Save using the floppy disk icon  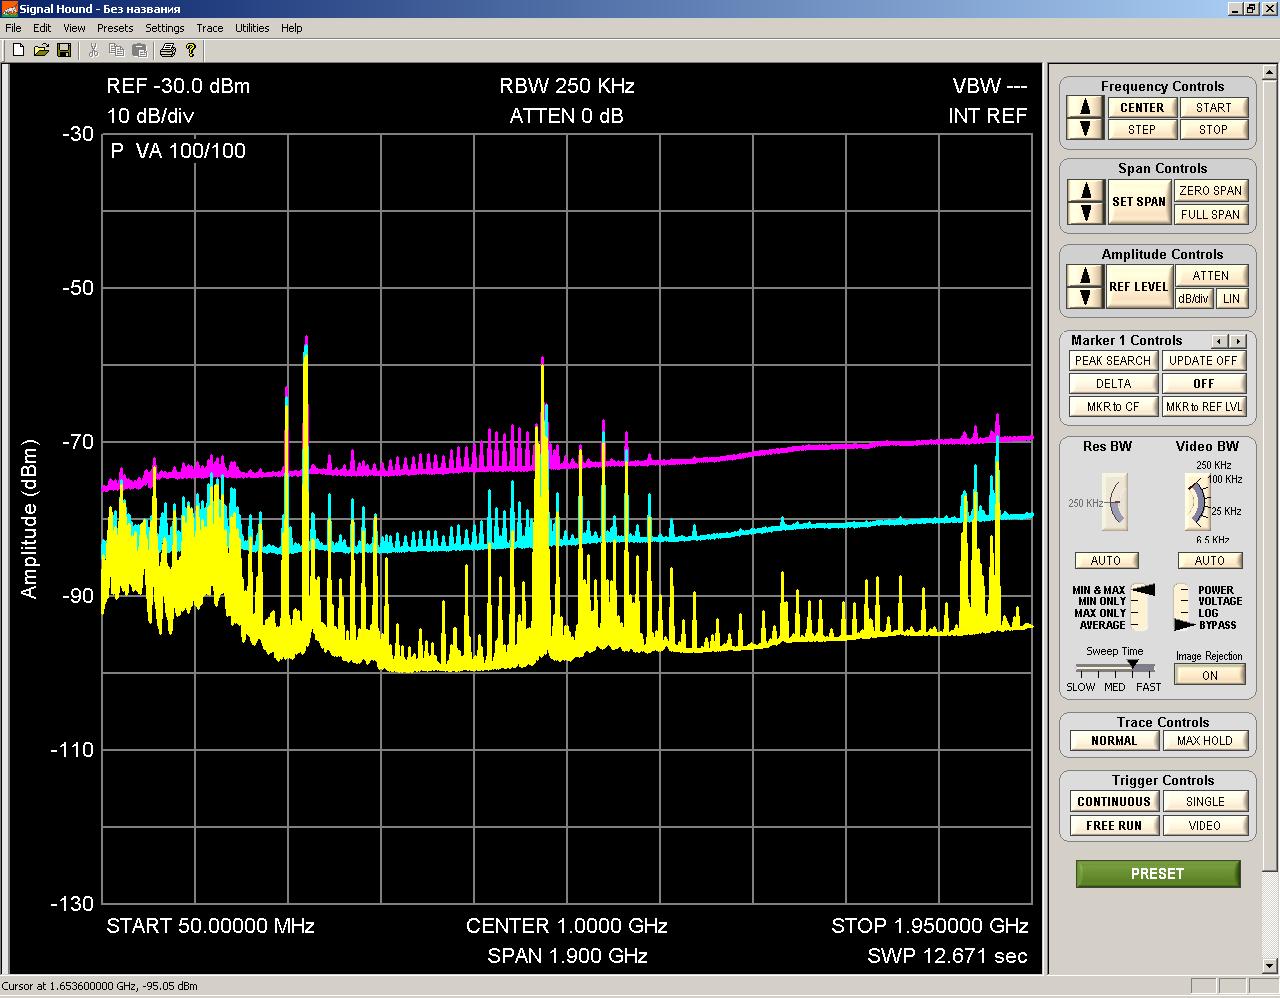coord(64,50)
